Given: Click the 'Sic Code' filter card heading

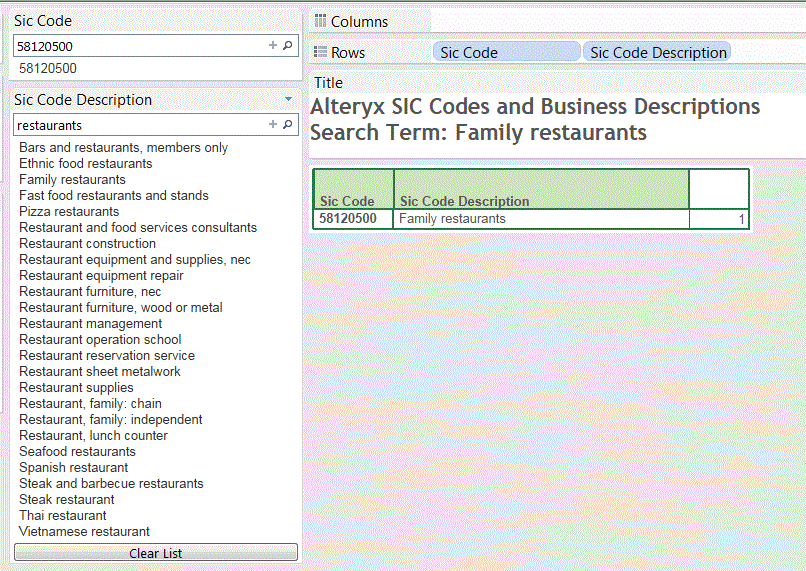Looking at the screenshot, I should (43, 21).
